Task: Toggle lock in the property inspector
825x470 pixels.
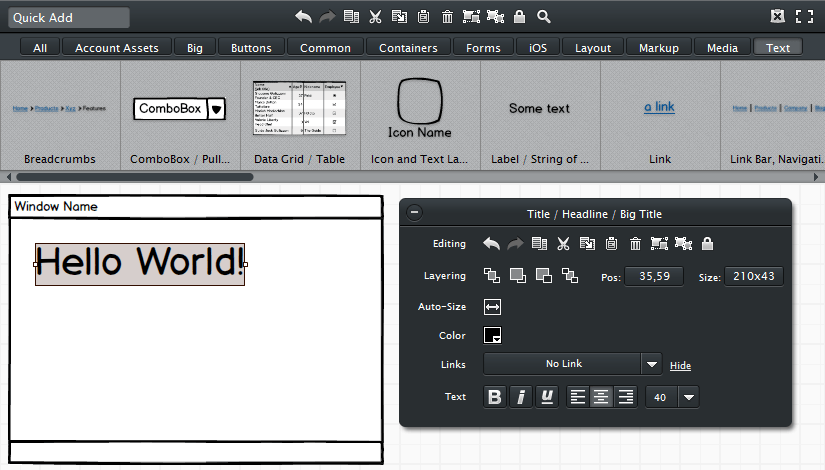Action: [x=708, y=244]
